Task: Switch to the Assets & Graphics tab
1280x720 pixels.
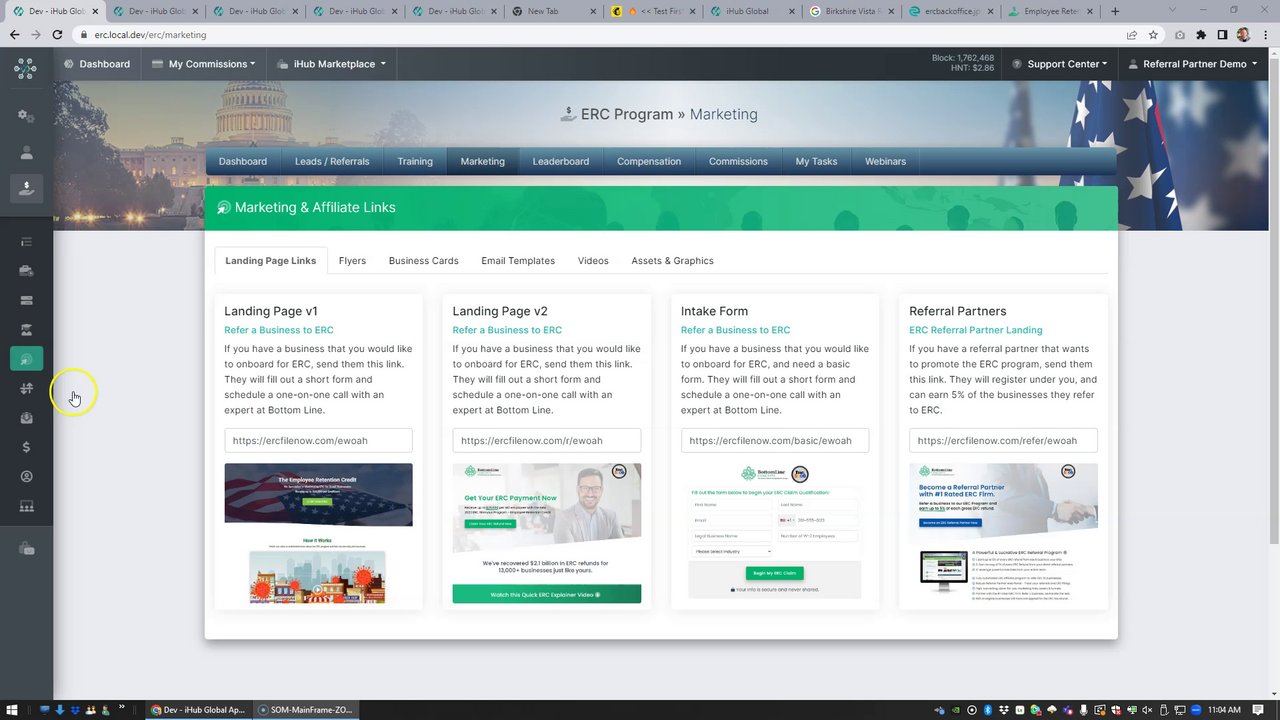Action: pyautogui.click(x=673, y=260)
